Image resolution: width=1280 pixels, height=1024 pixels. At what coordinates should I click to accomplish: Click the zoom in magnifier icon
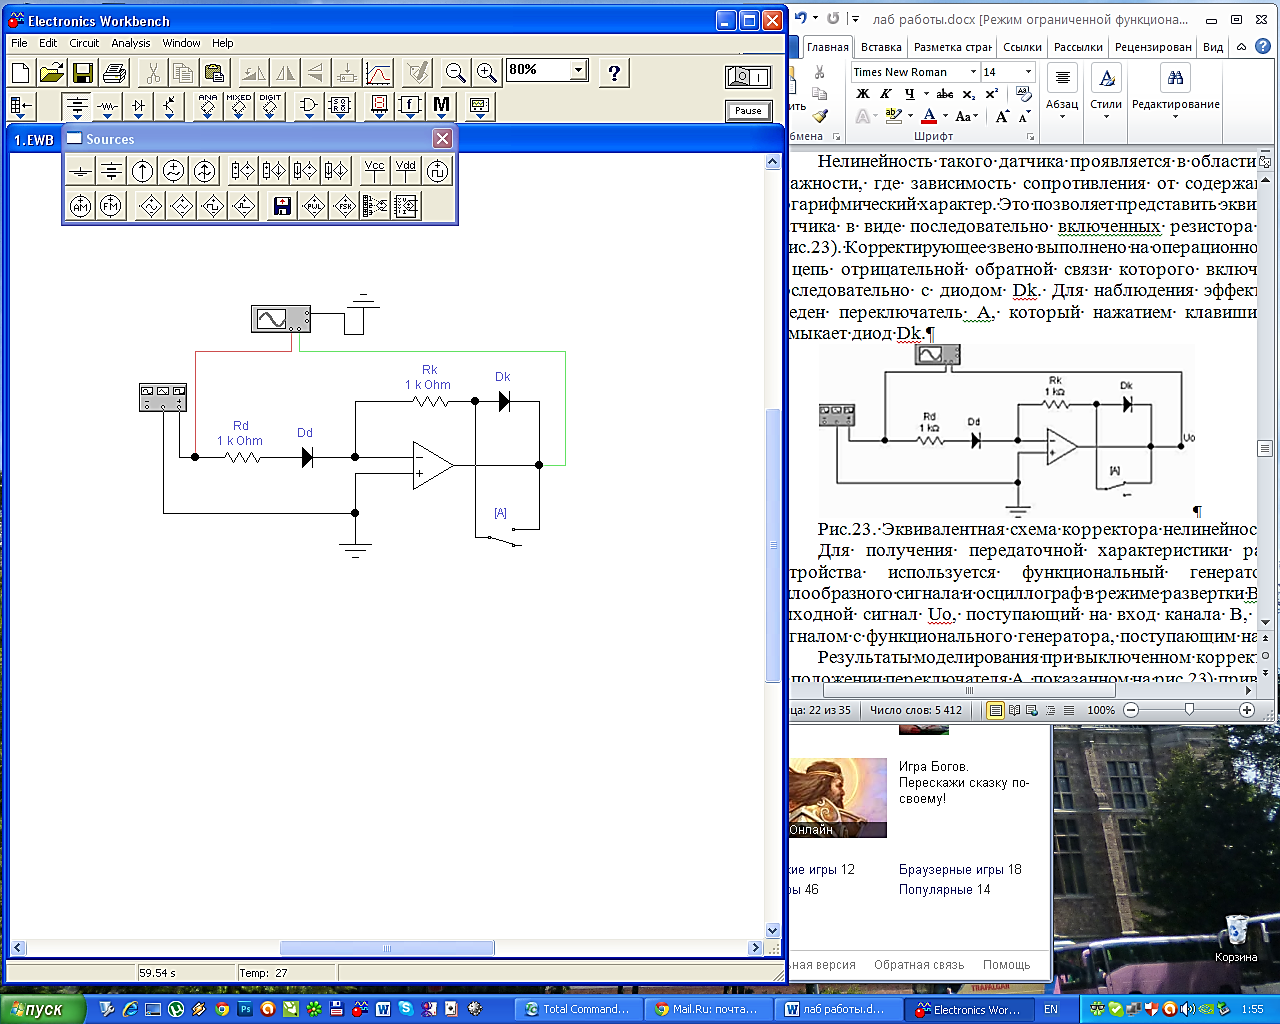click(487, 73)
